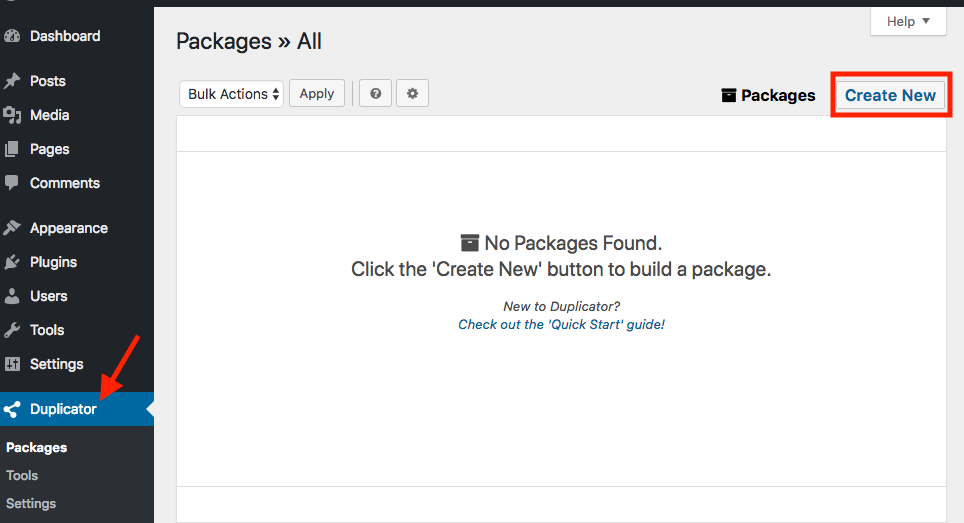The width and height of the screenshot is (964, 523).
Task: Click the Appearance paintbrush icon
Action: click(x=12, y=228)
